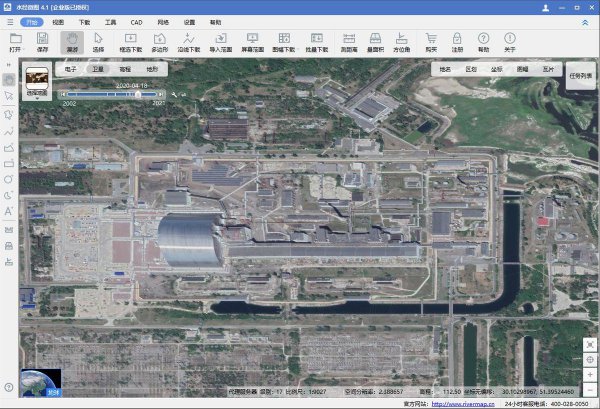Image resolution: width=600 pixels, height=409 pixels.
Task: Open the 工具 (Tools) ribbon tab
Action: pyautogui.click(x=110, y=21)
